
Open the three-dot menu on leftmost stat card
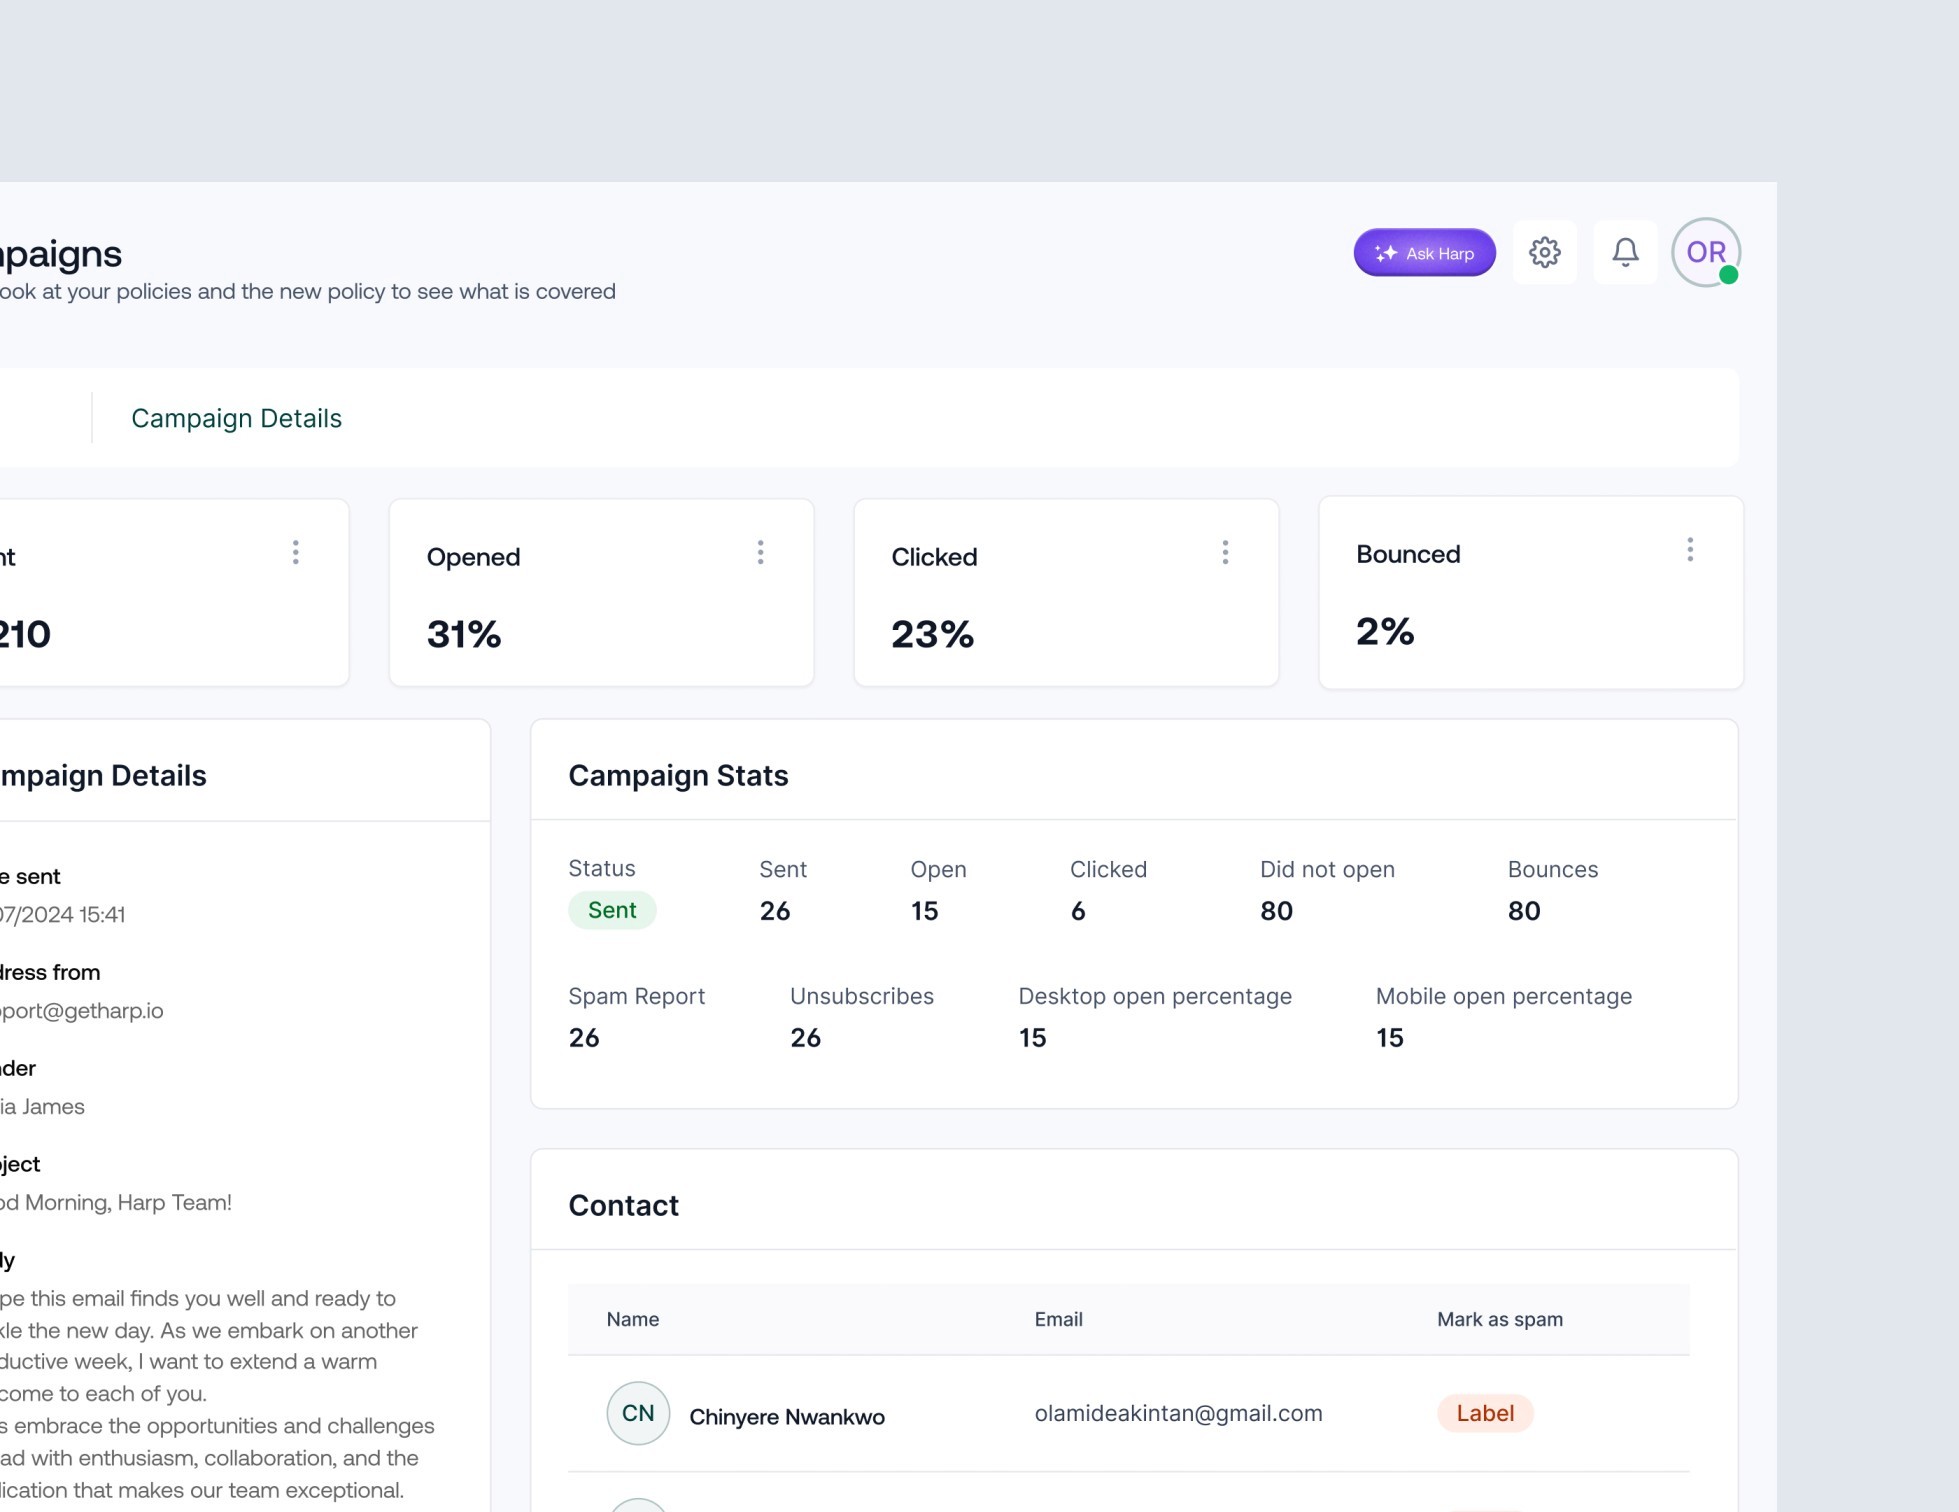(295, 553)
